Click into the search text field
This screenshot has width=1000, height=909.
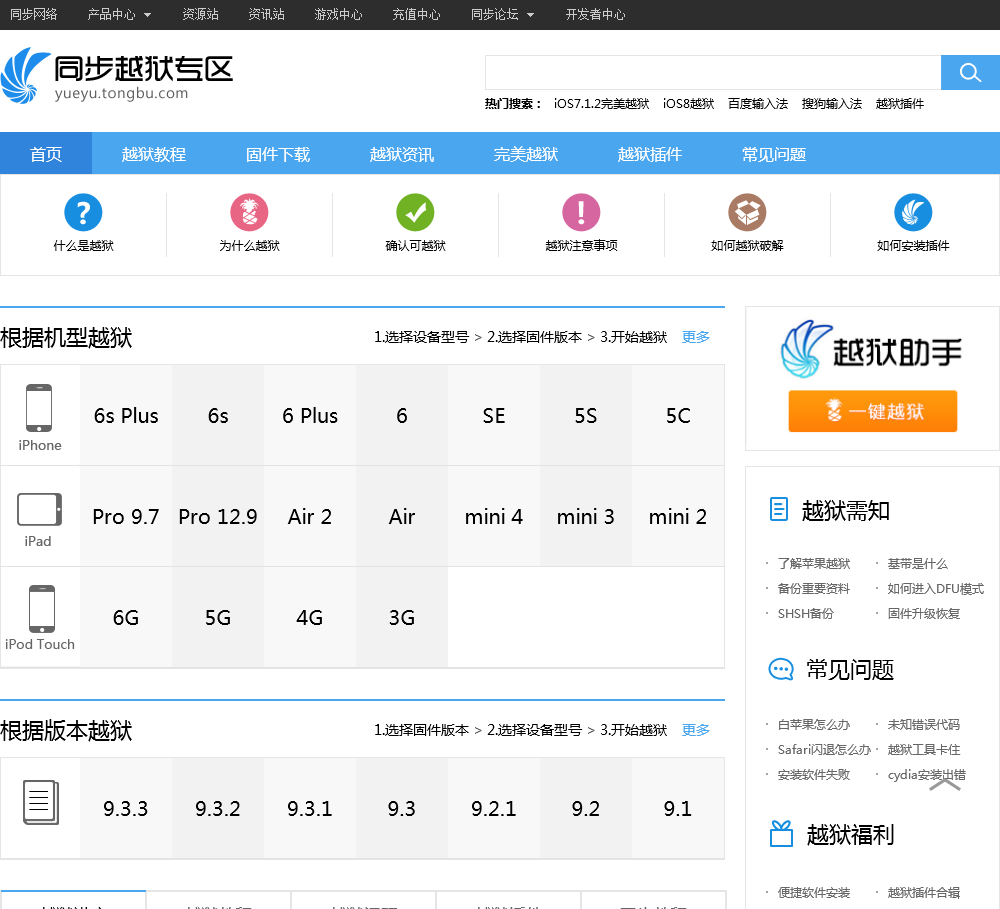712,73
